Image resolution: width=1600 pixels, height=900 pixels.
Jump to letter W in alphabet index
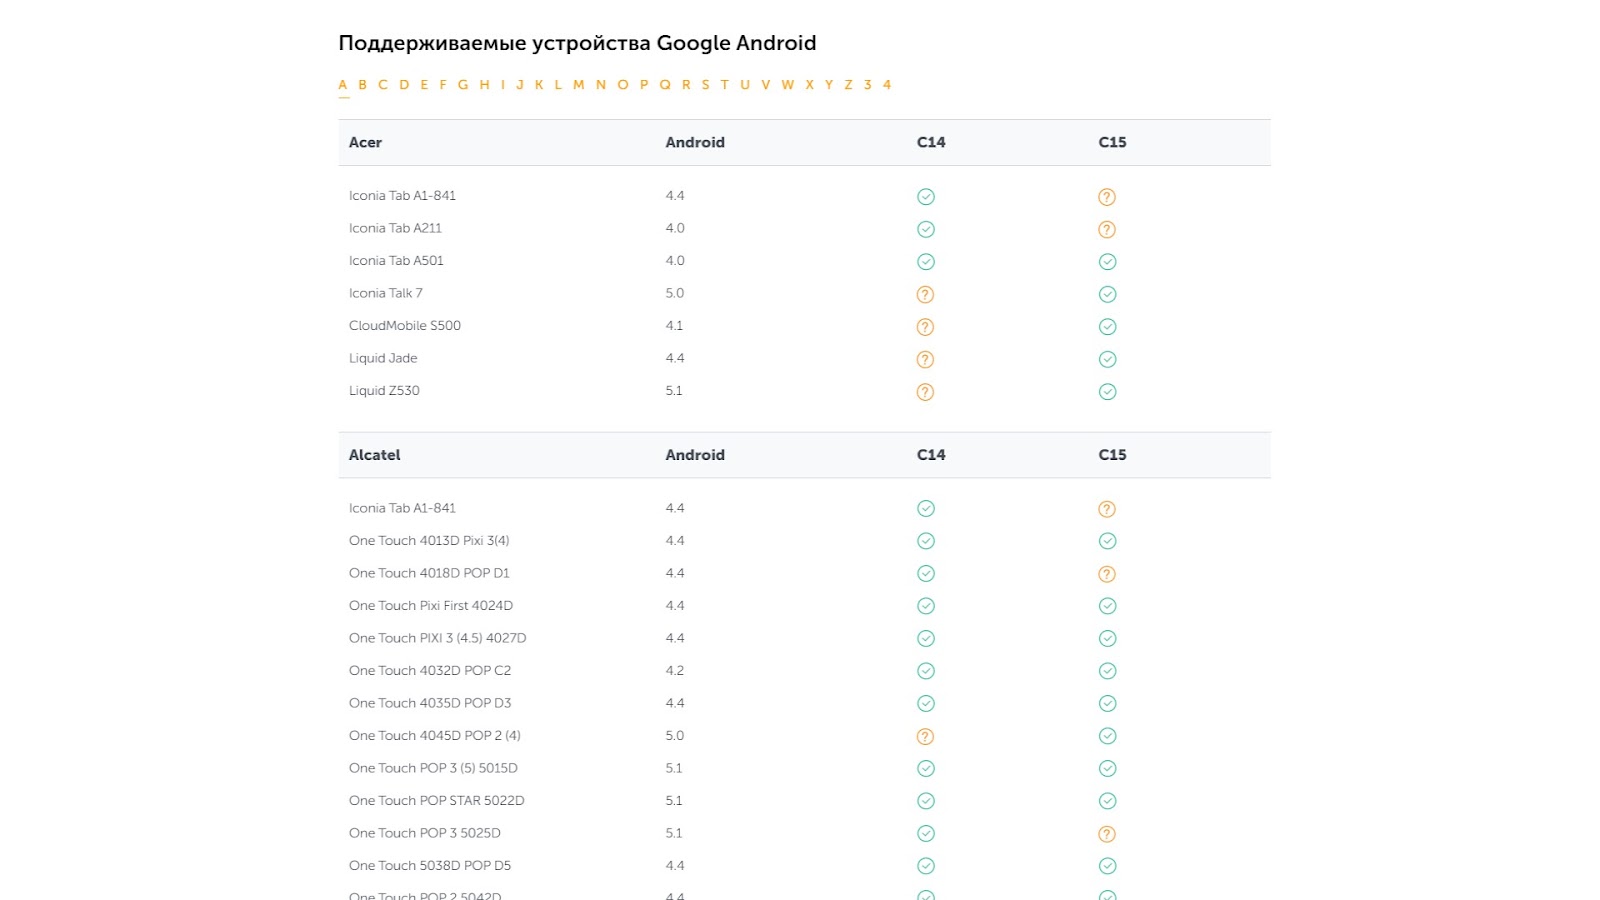[x=788, y=85]
